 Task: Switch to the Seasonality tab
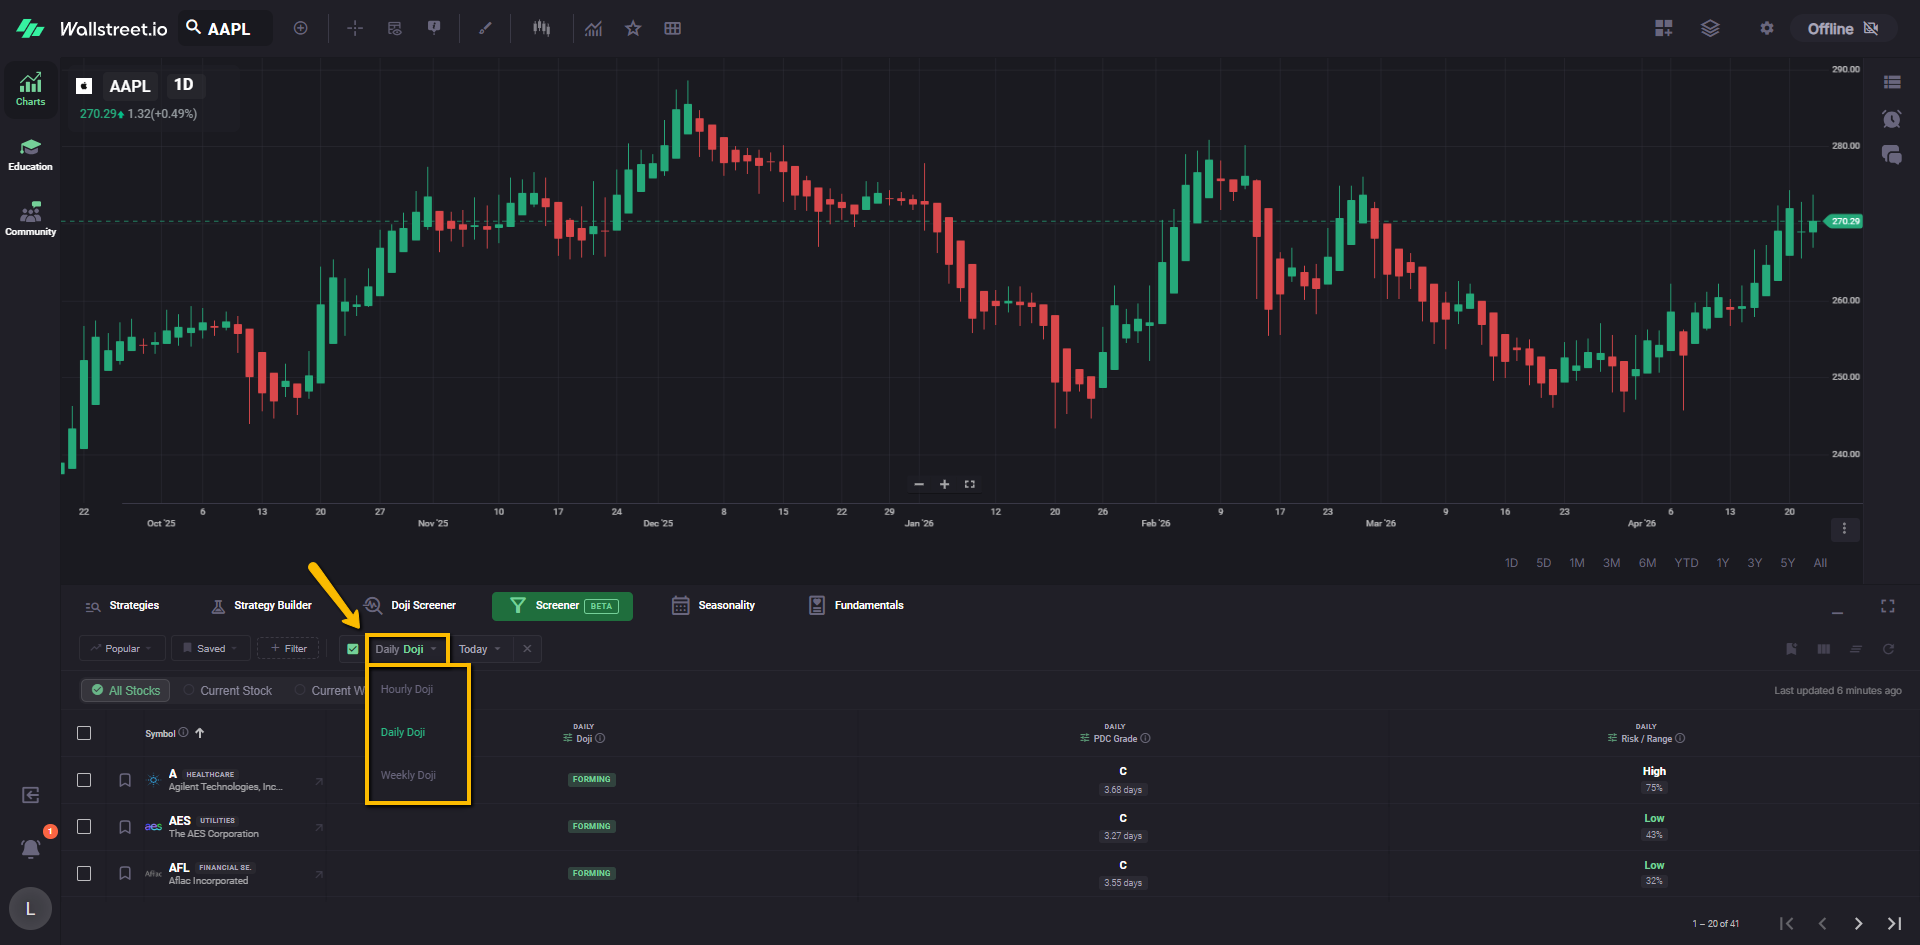pos(714,606)
